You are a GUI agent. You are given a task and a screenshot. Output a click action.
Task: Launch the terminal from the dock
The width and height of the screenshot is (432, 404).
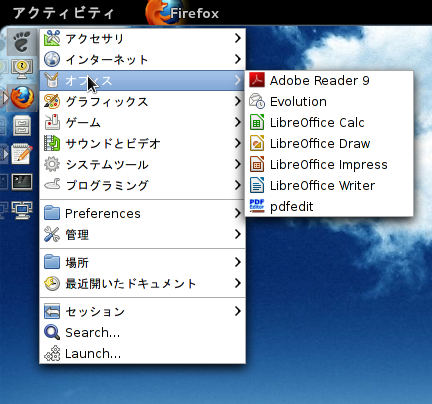22,182
